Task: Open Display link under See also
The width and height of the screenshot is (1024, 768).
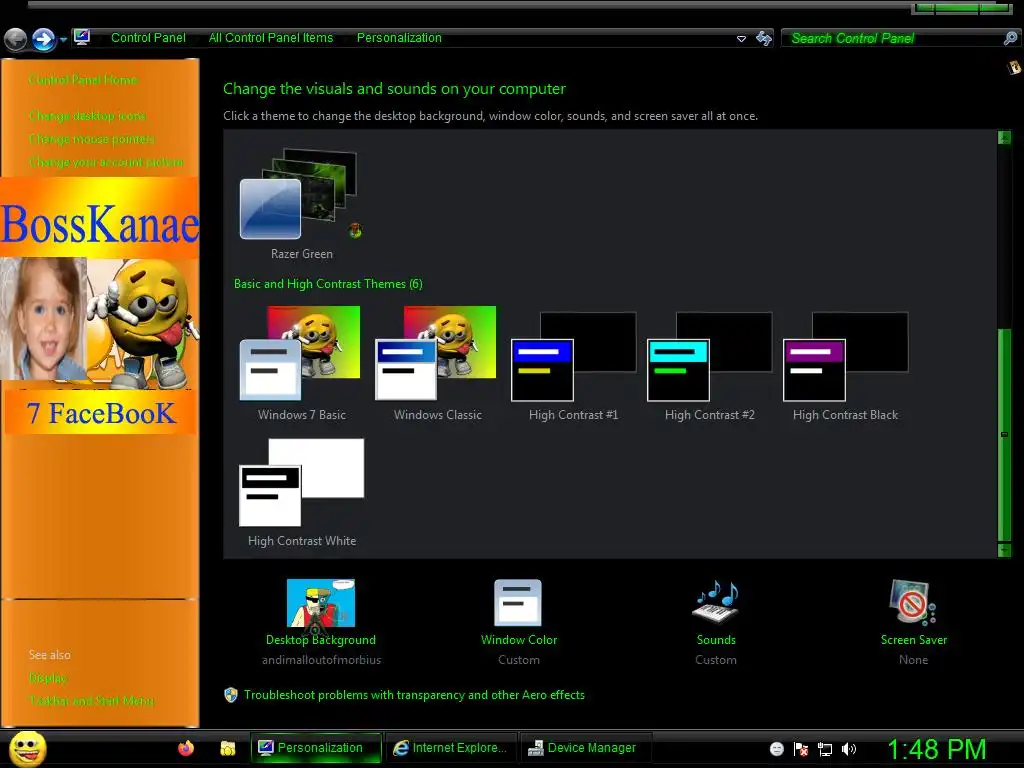Action: pyautogui.click(x=48, y=678)
